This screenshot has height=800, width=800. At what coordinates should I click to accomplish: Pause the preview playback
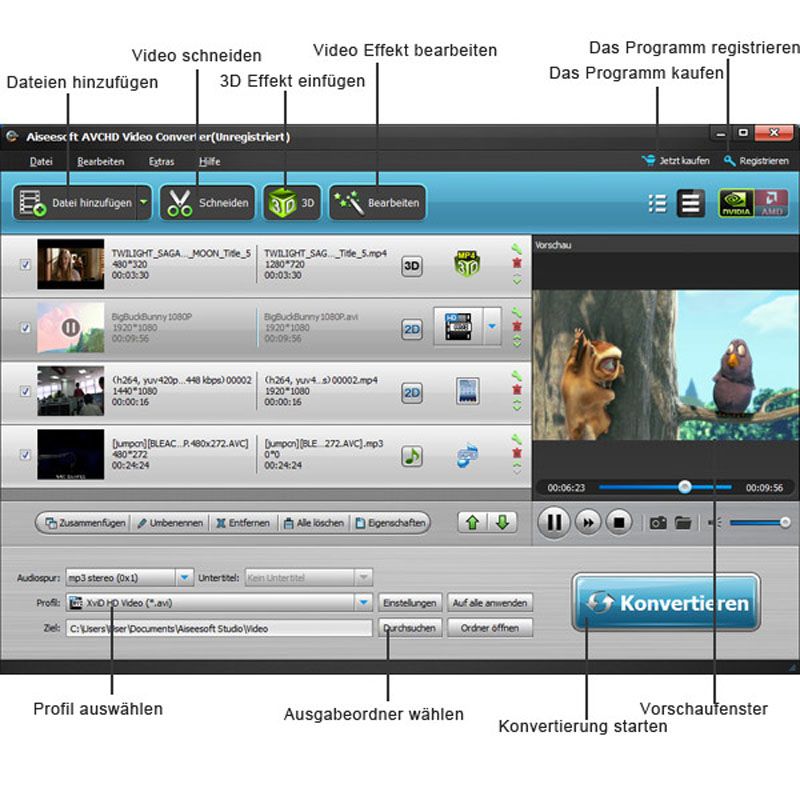(x=553, y=521)
